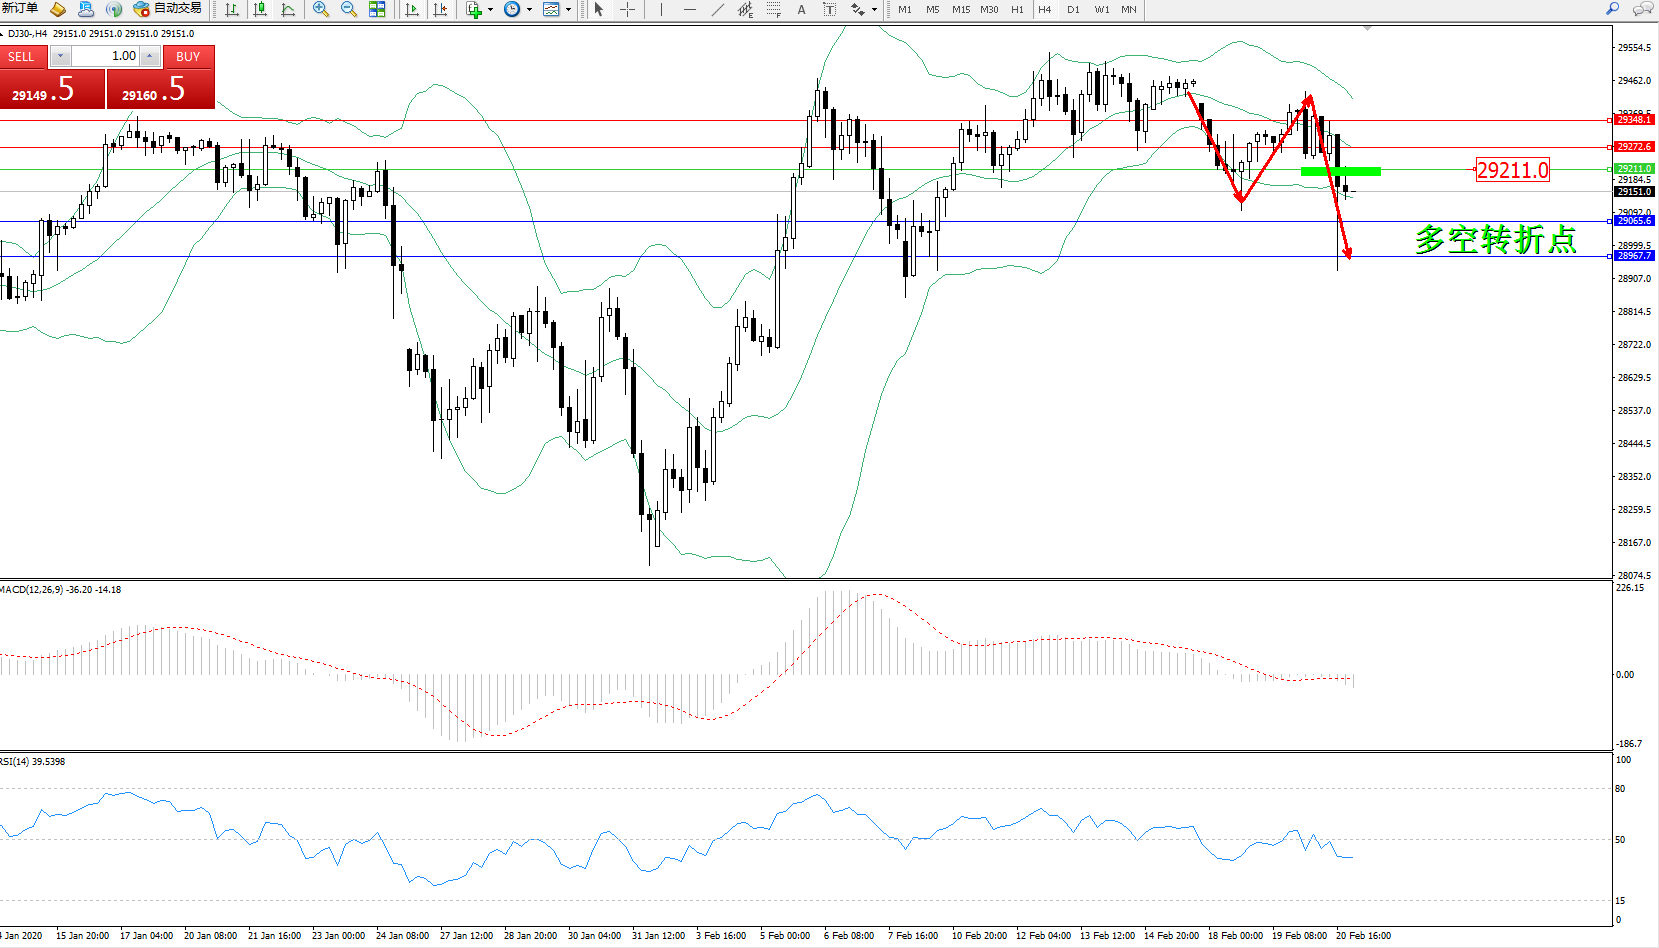Screen dimensions: 1659x948
Task: Toggle chart shift option
Action: pos(440,9)
